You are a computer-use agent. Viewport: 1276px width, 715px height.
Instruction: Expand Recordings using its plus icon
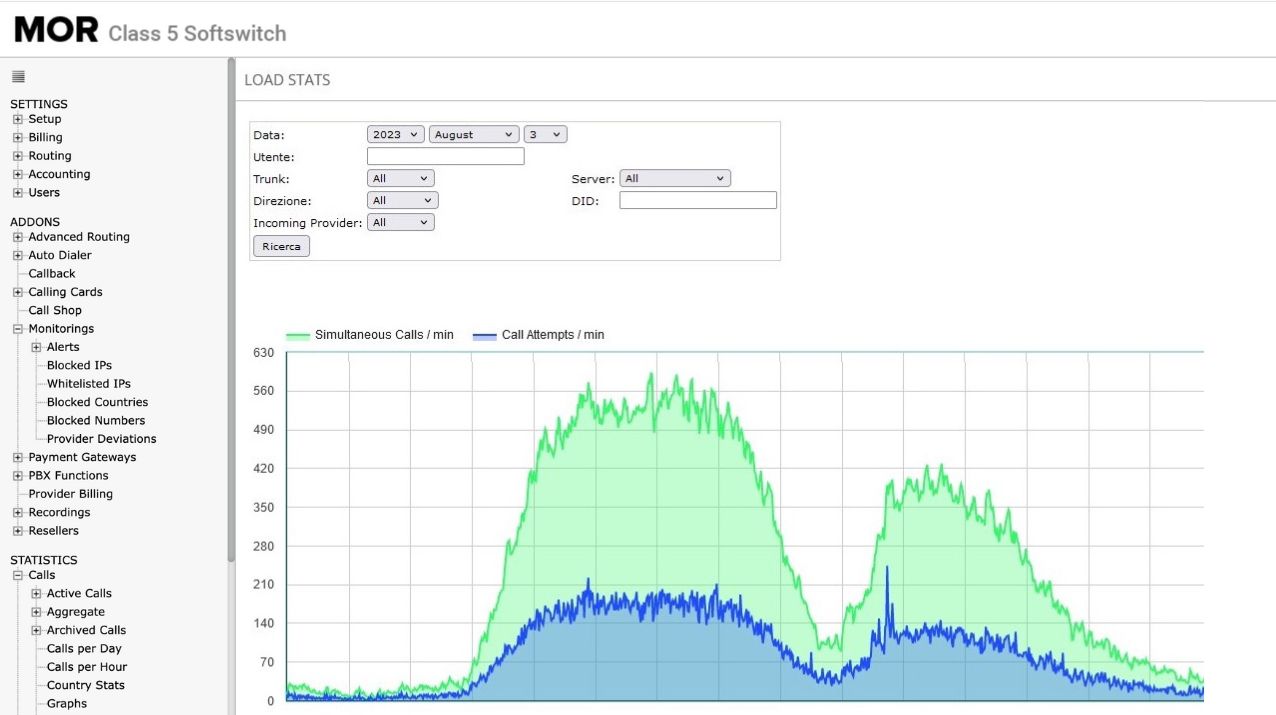(x=16, y=512)
